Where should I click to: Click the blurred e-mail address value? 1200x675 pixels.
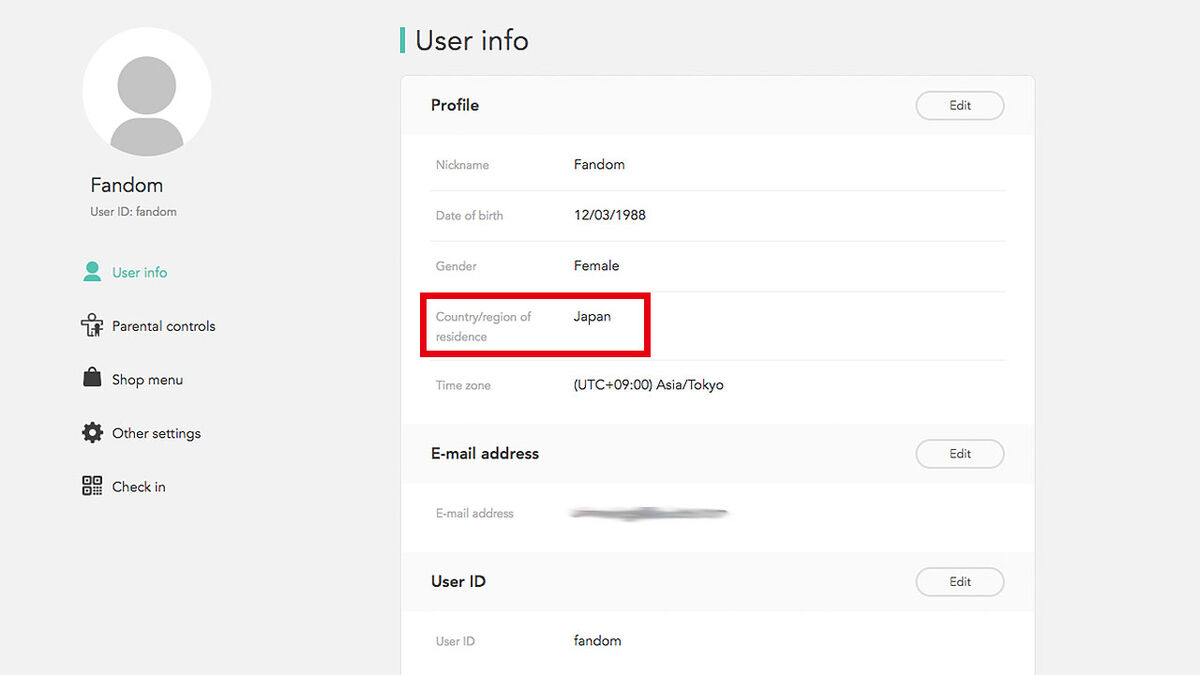(x=648, y=513)
